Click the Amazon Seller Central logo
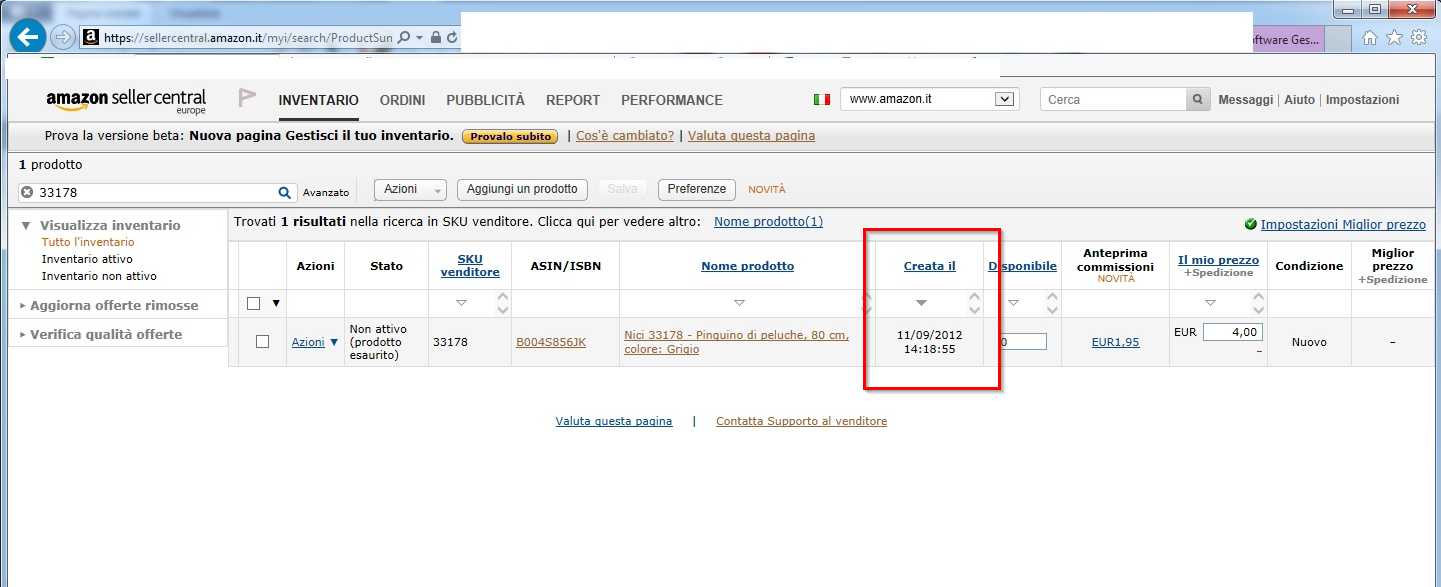The height and width of the screenshot is (587, 1441). [x=126, y=100]
